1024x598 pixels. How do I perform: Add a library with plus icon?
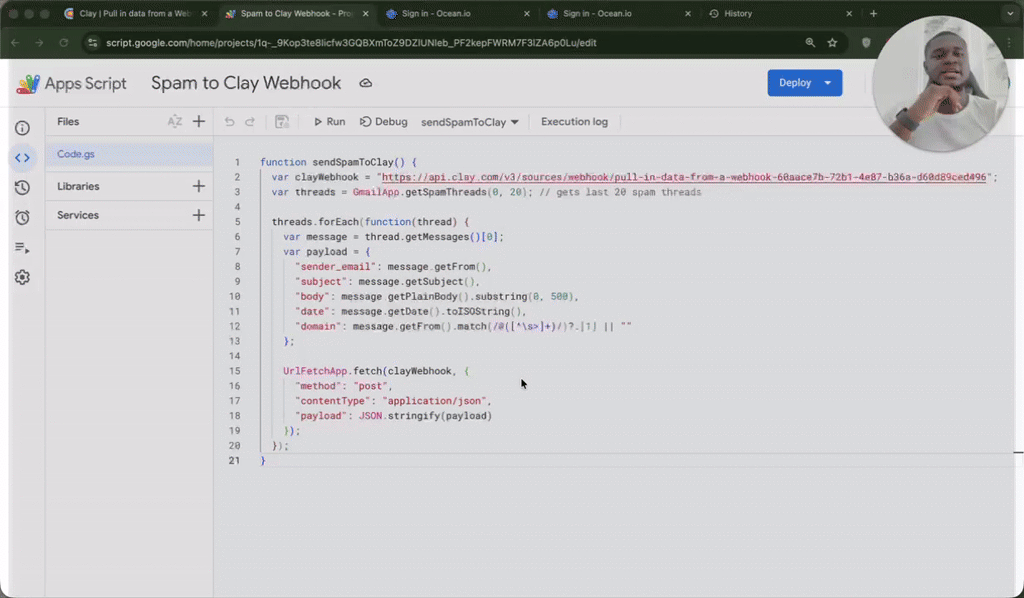199,186
